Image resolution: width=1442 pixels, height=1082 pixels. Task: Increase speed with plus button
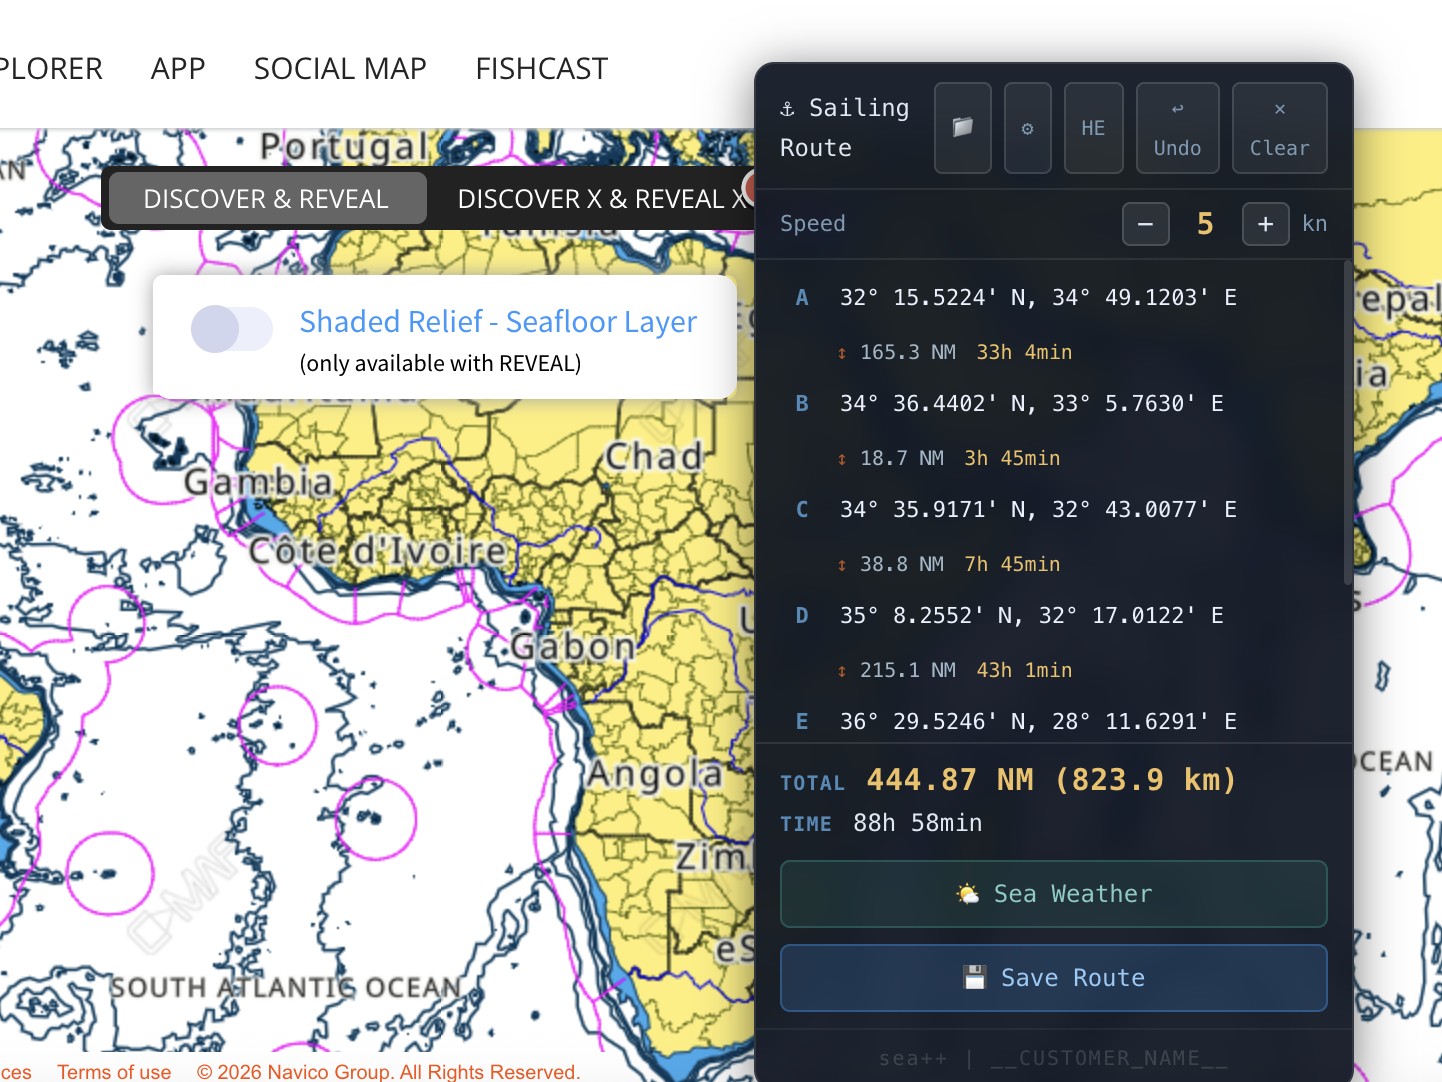click(1265, 224)
